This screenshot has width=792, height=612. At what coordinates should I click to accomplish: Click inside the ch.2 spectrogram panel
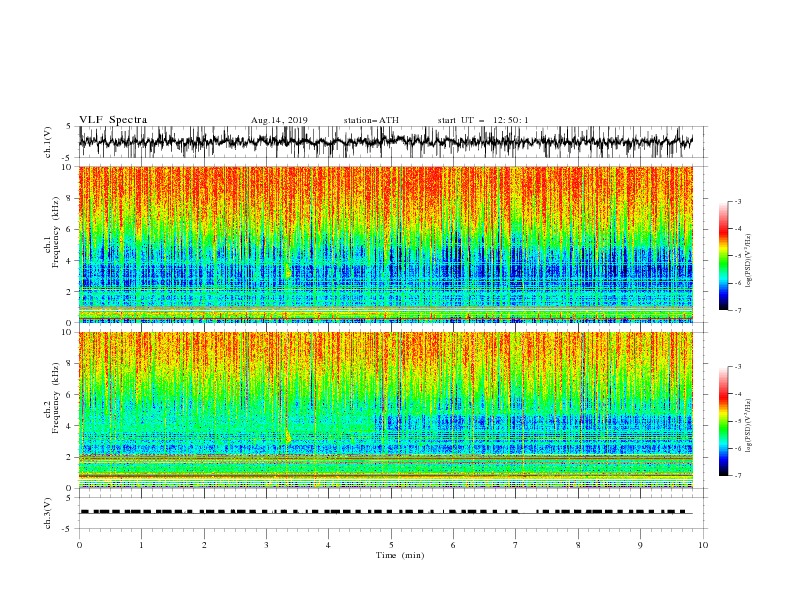click(386, 410)
